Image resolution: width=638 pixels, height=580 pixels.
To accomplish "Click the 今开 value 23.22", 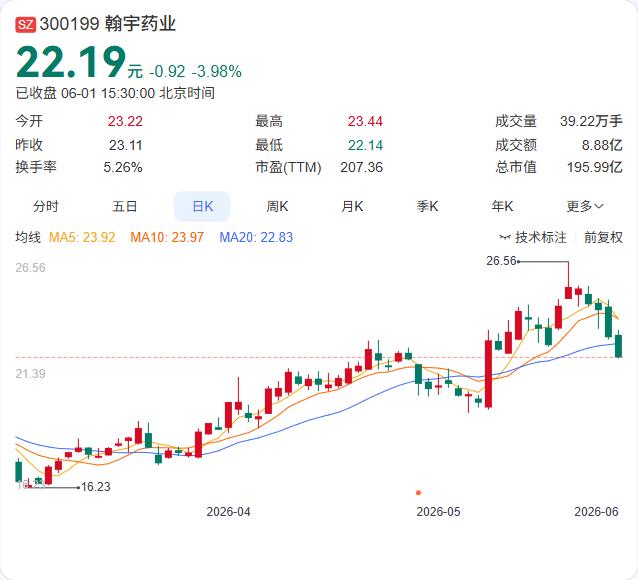I will [x=125, y=121].
